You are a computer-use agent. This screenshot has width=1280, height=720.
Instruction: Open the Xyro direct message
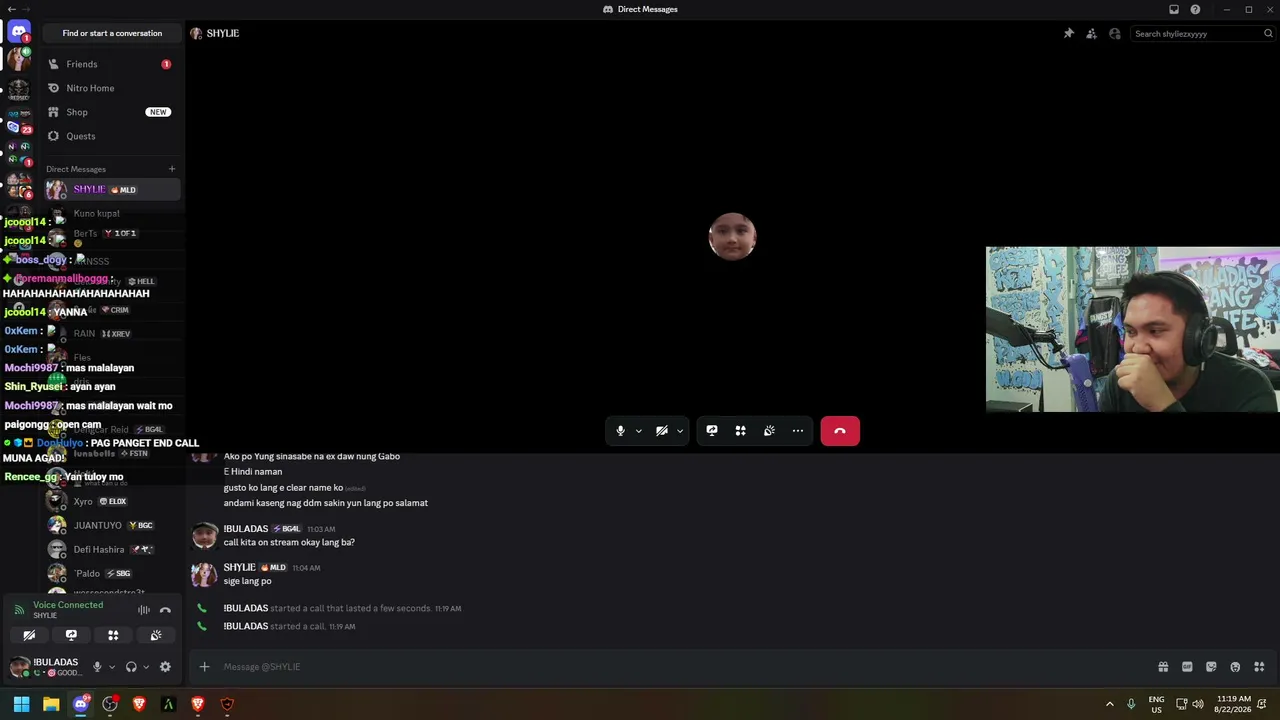[112, 501]
